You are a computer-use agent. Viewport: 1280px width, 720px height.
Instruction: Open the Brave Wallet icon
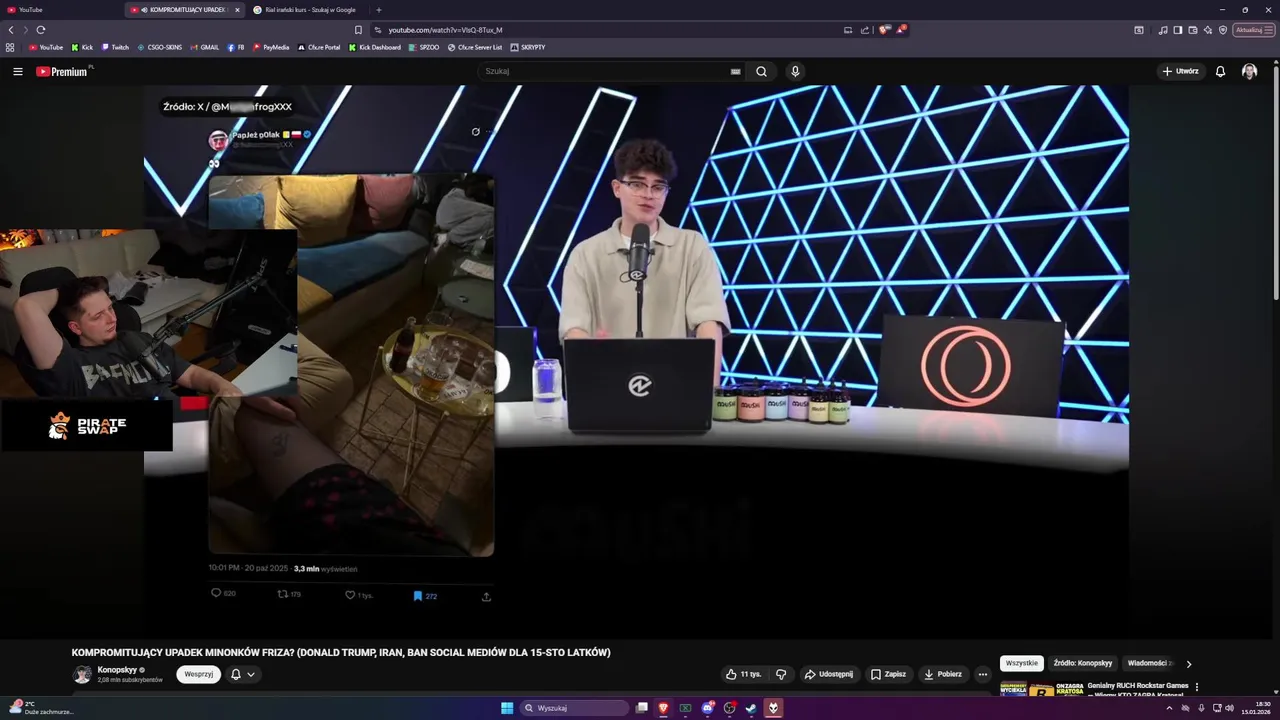[x=1193, y=30]
